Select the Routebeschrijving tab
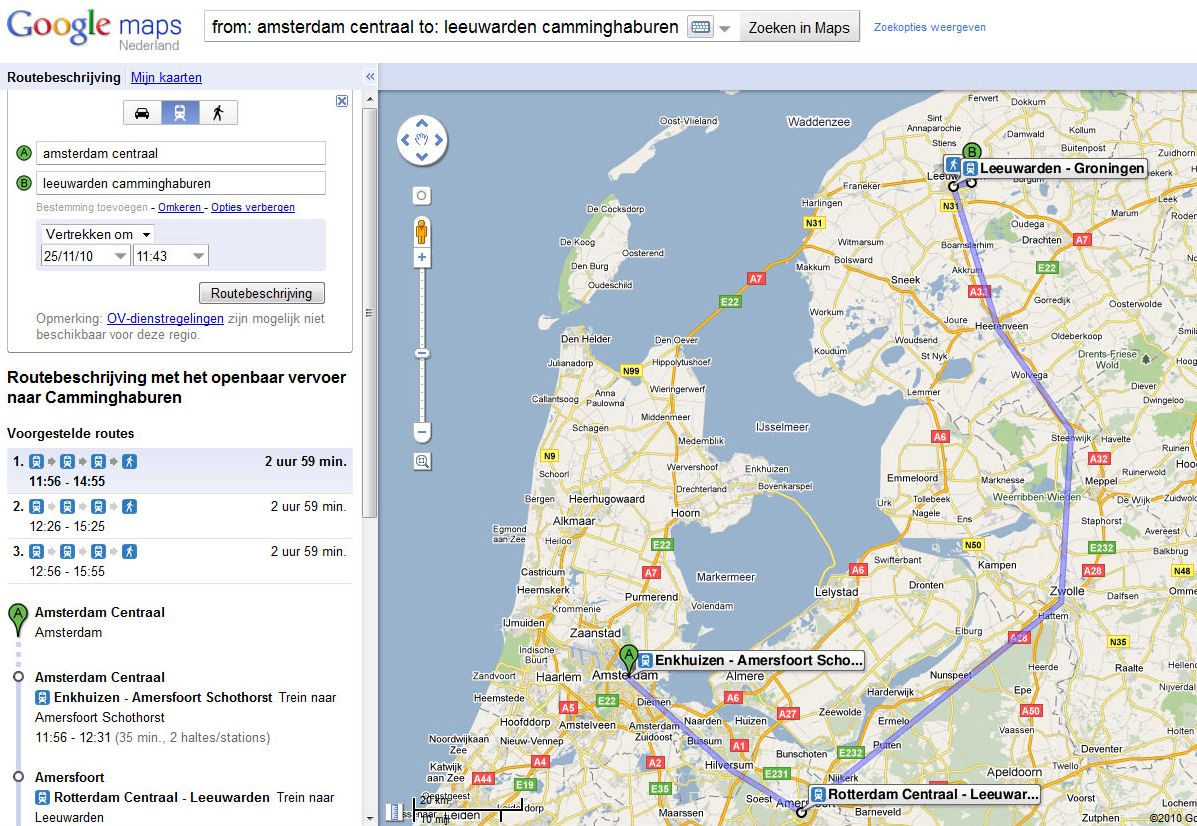1197x826 pixels. [x=63, y=77]
